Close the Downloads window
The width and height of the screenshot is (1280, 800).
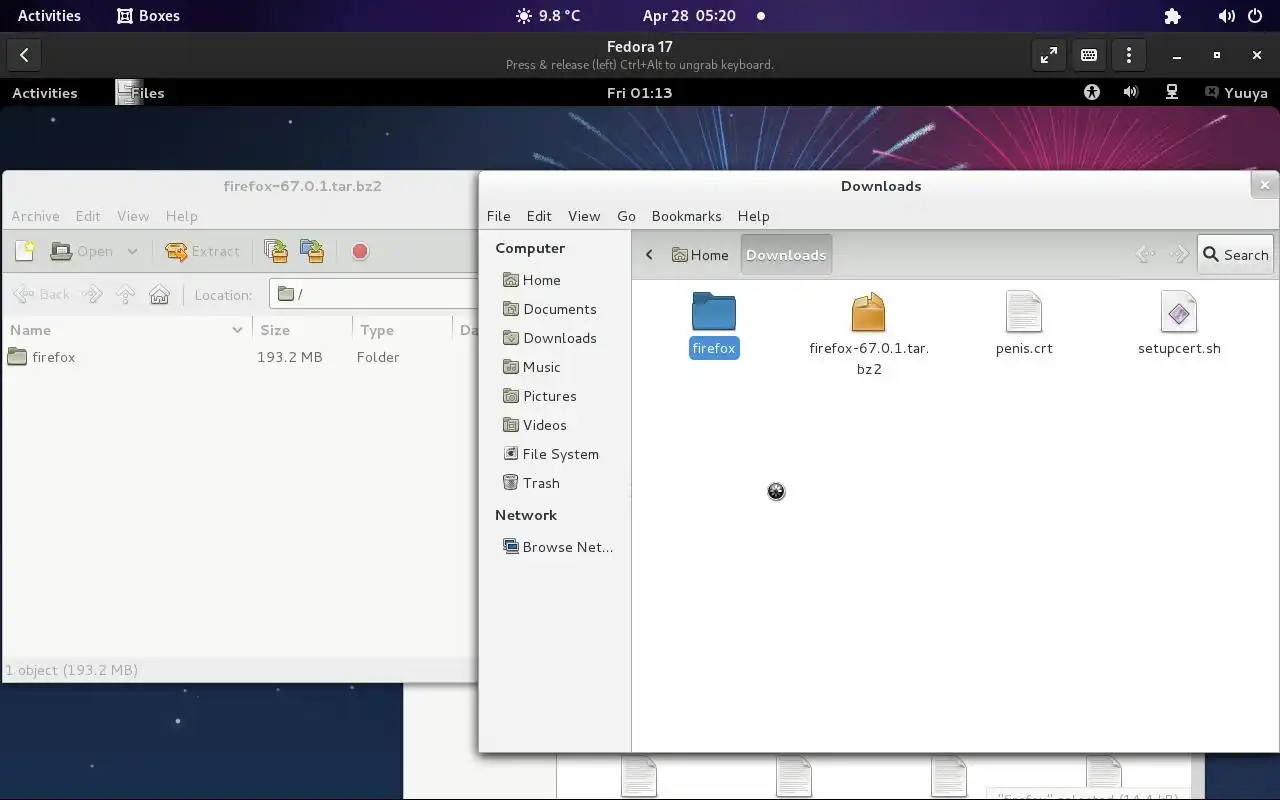[1264, 185]
